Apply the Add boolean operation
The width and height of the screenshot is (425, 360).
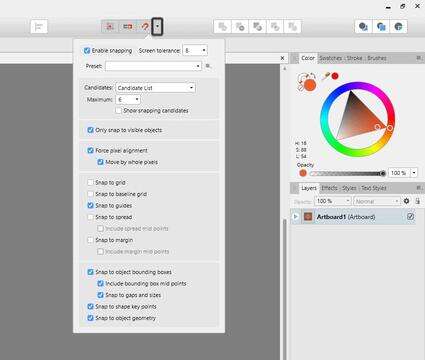pos(222,27)
